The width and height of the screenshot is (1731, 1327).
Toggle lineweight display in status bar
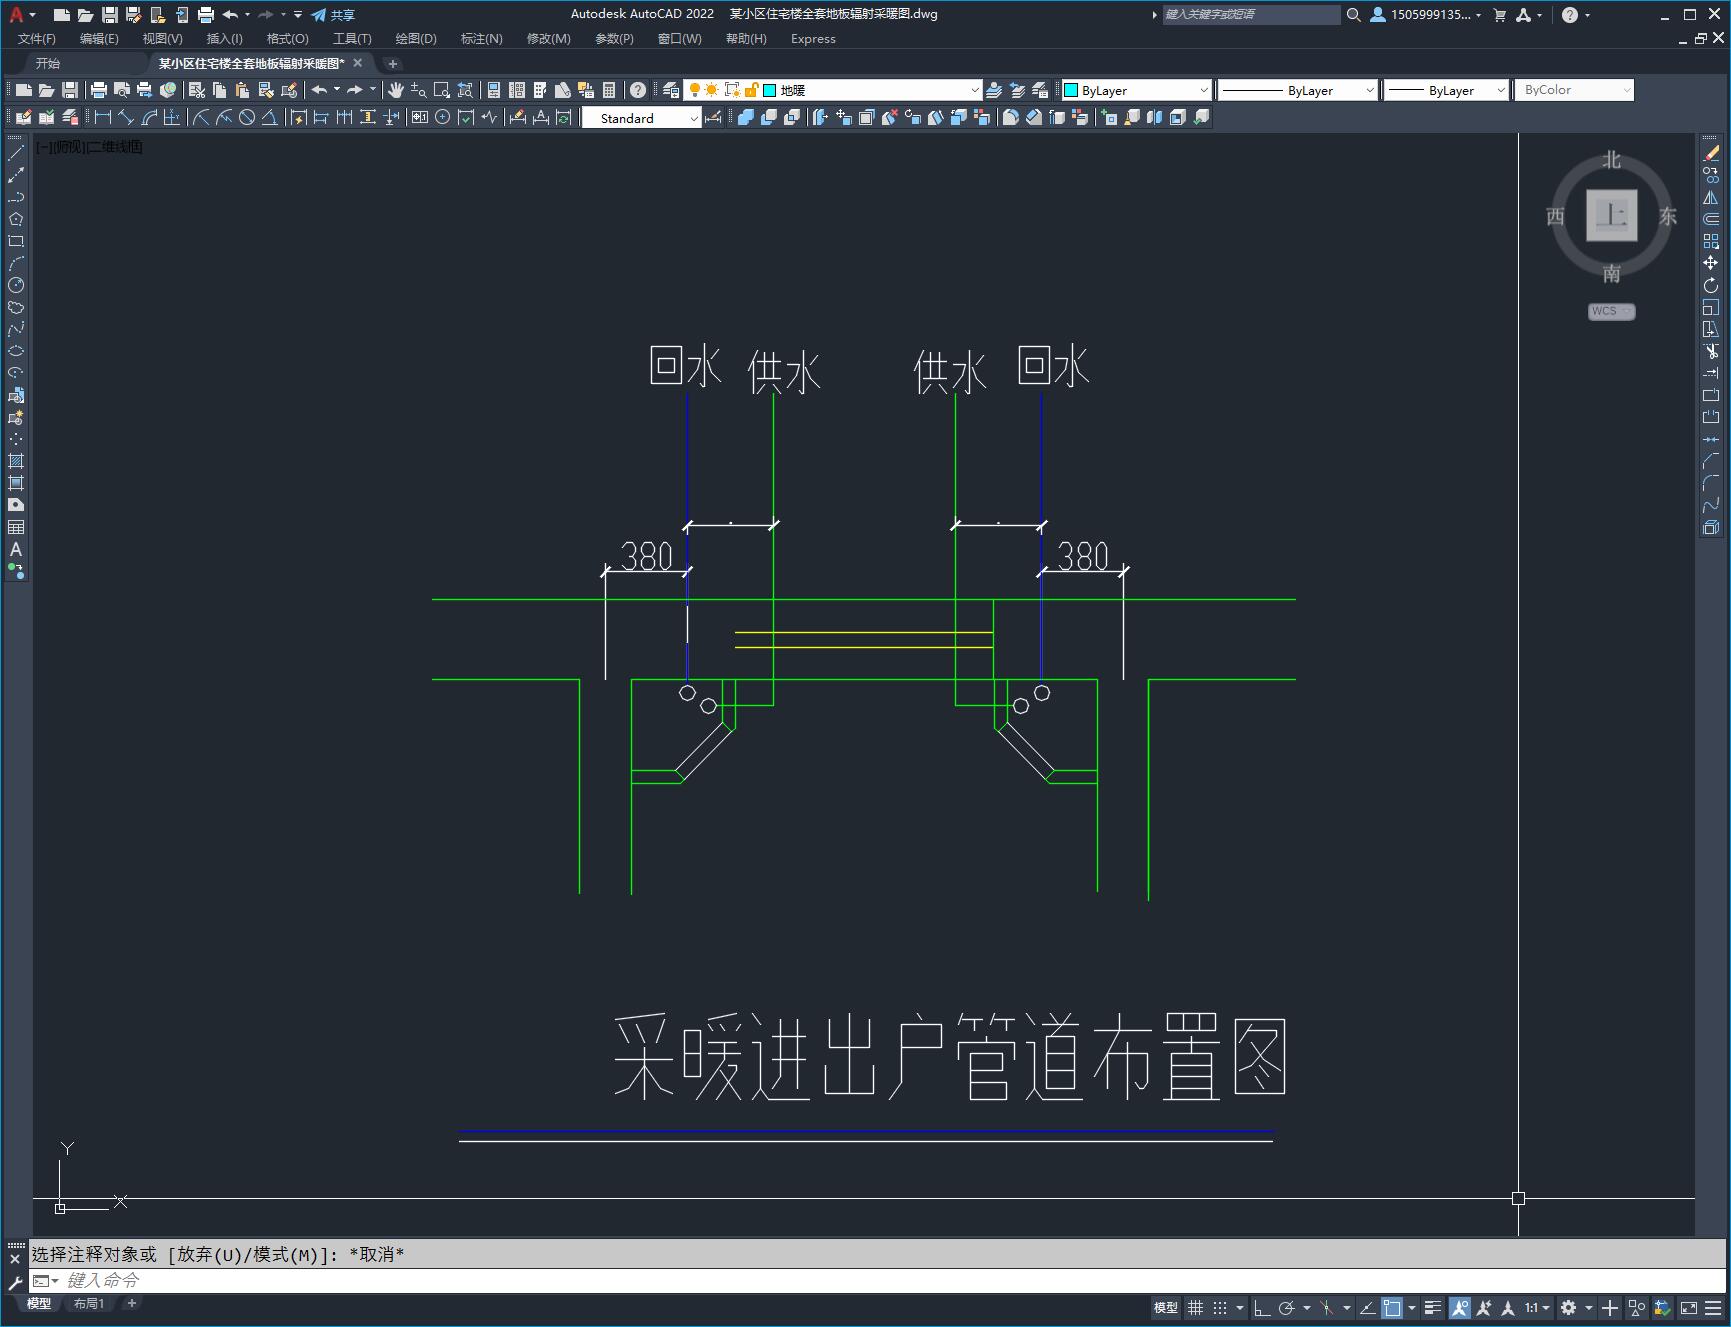tap(1433, 1308)
